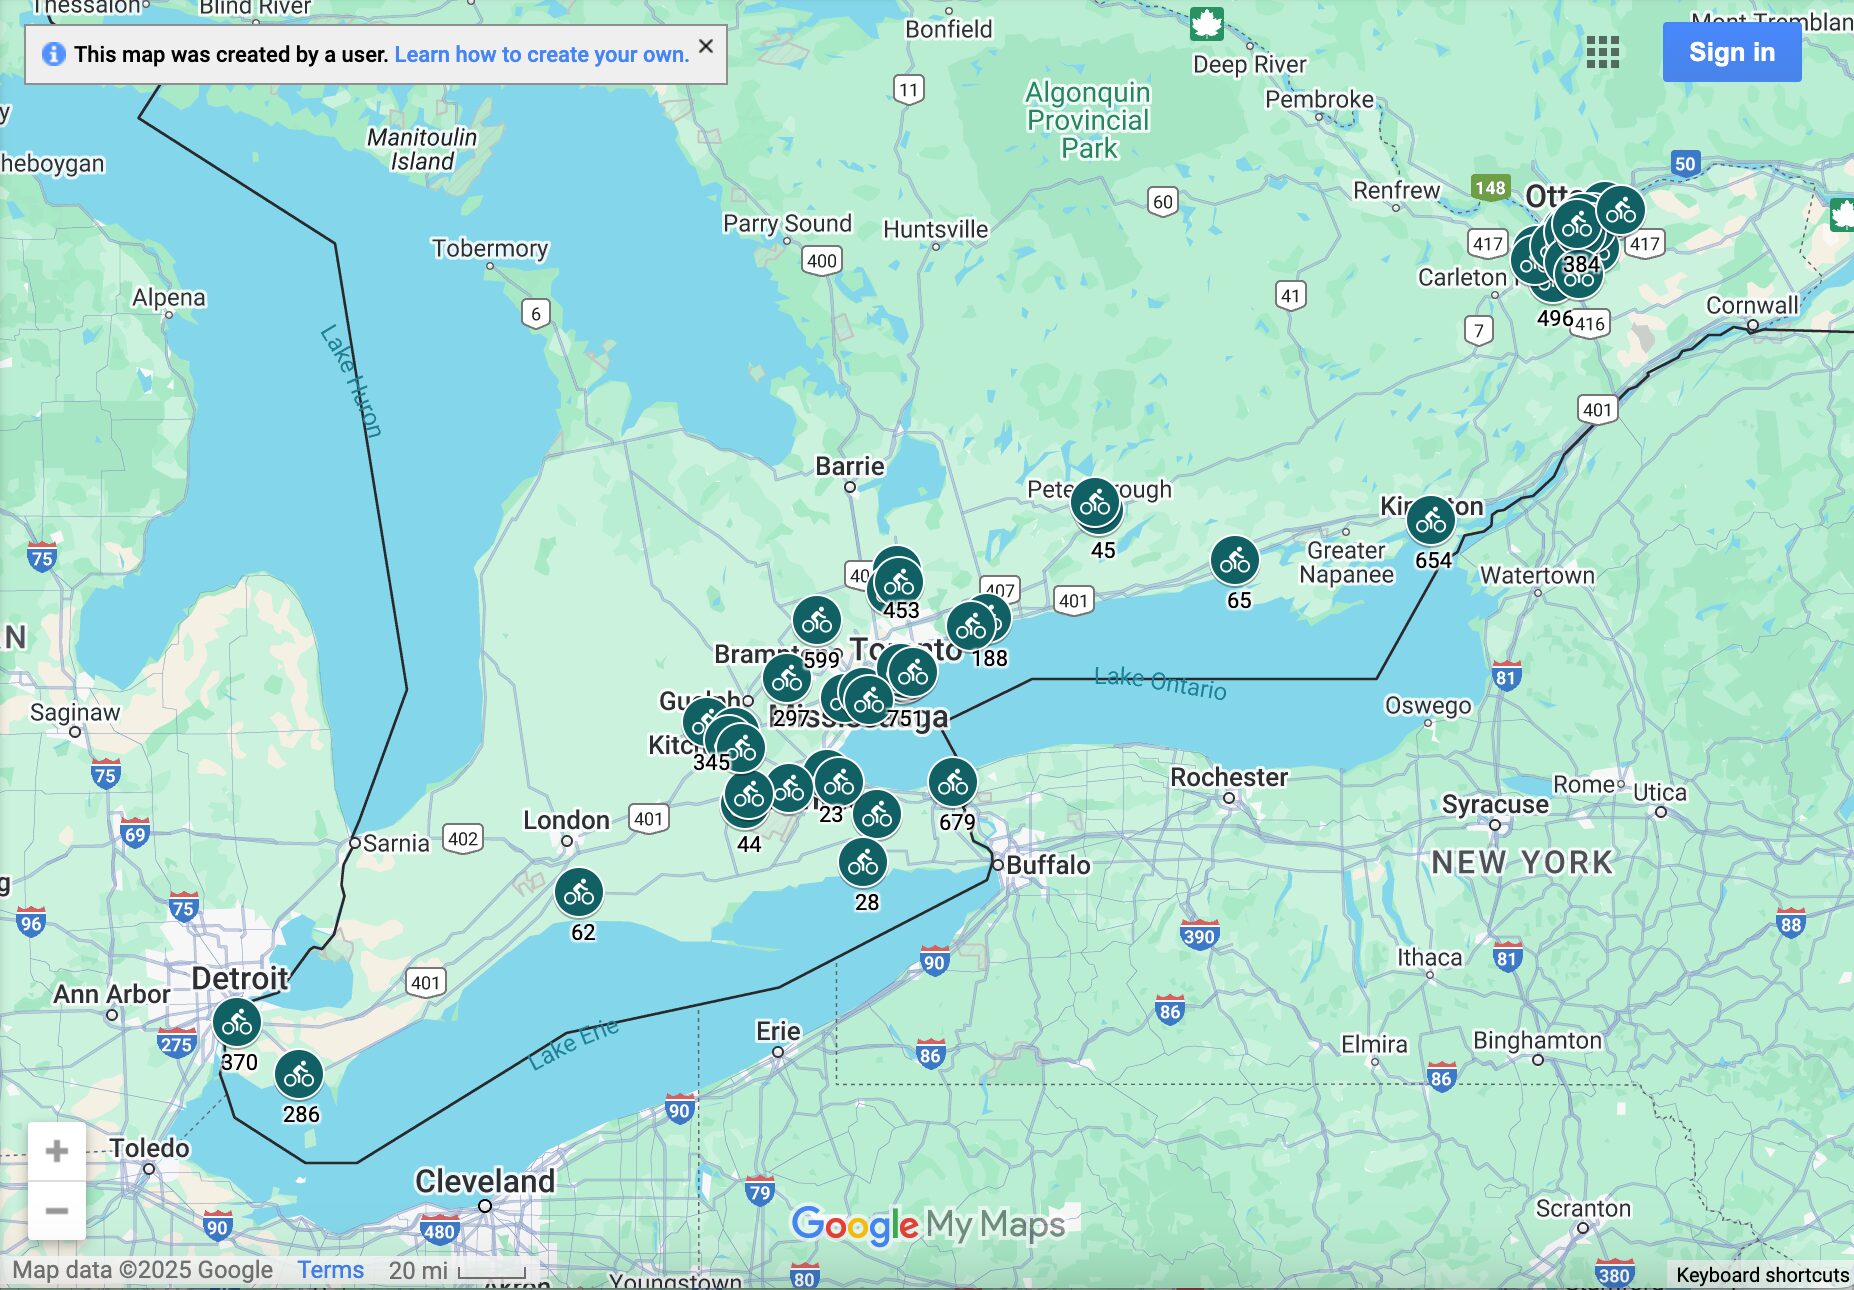The image size is (1854, 1290).
Task: Click the Huntsville town label
Action: tap(935, 229)
